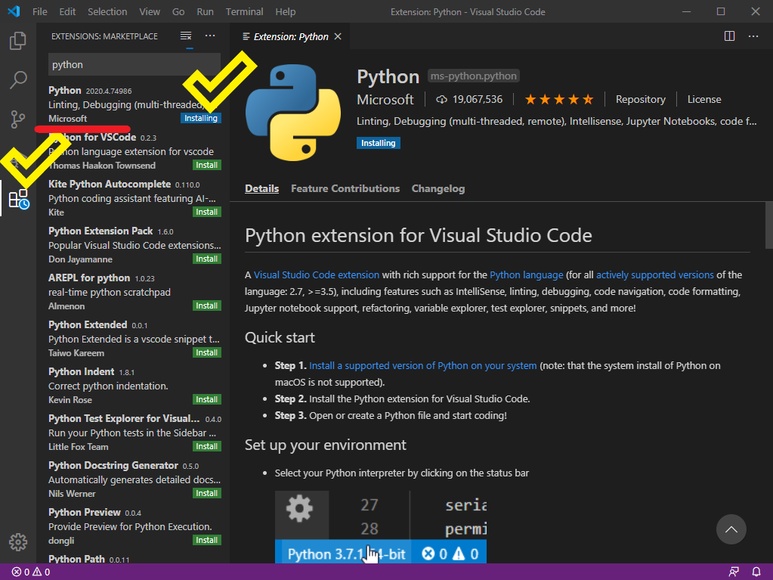Open the Explorer view in activity bar
The width and height of the screenshot is (773, 580).
pos(18,40)
